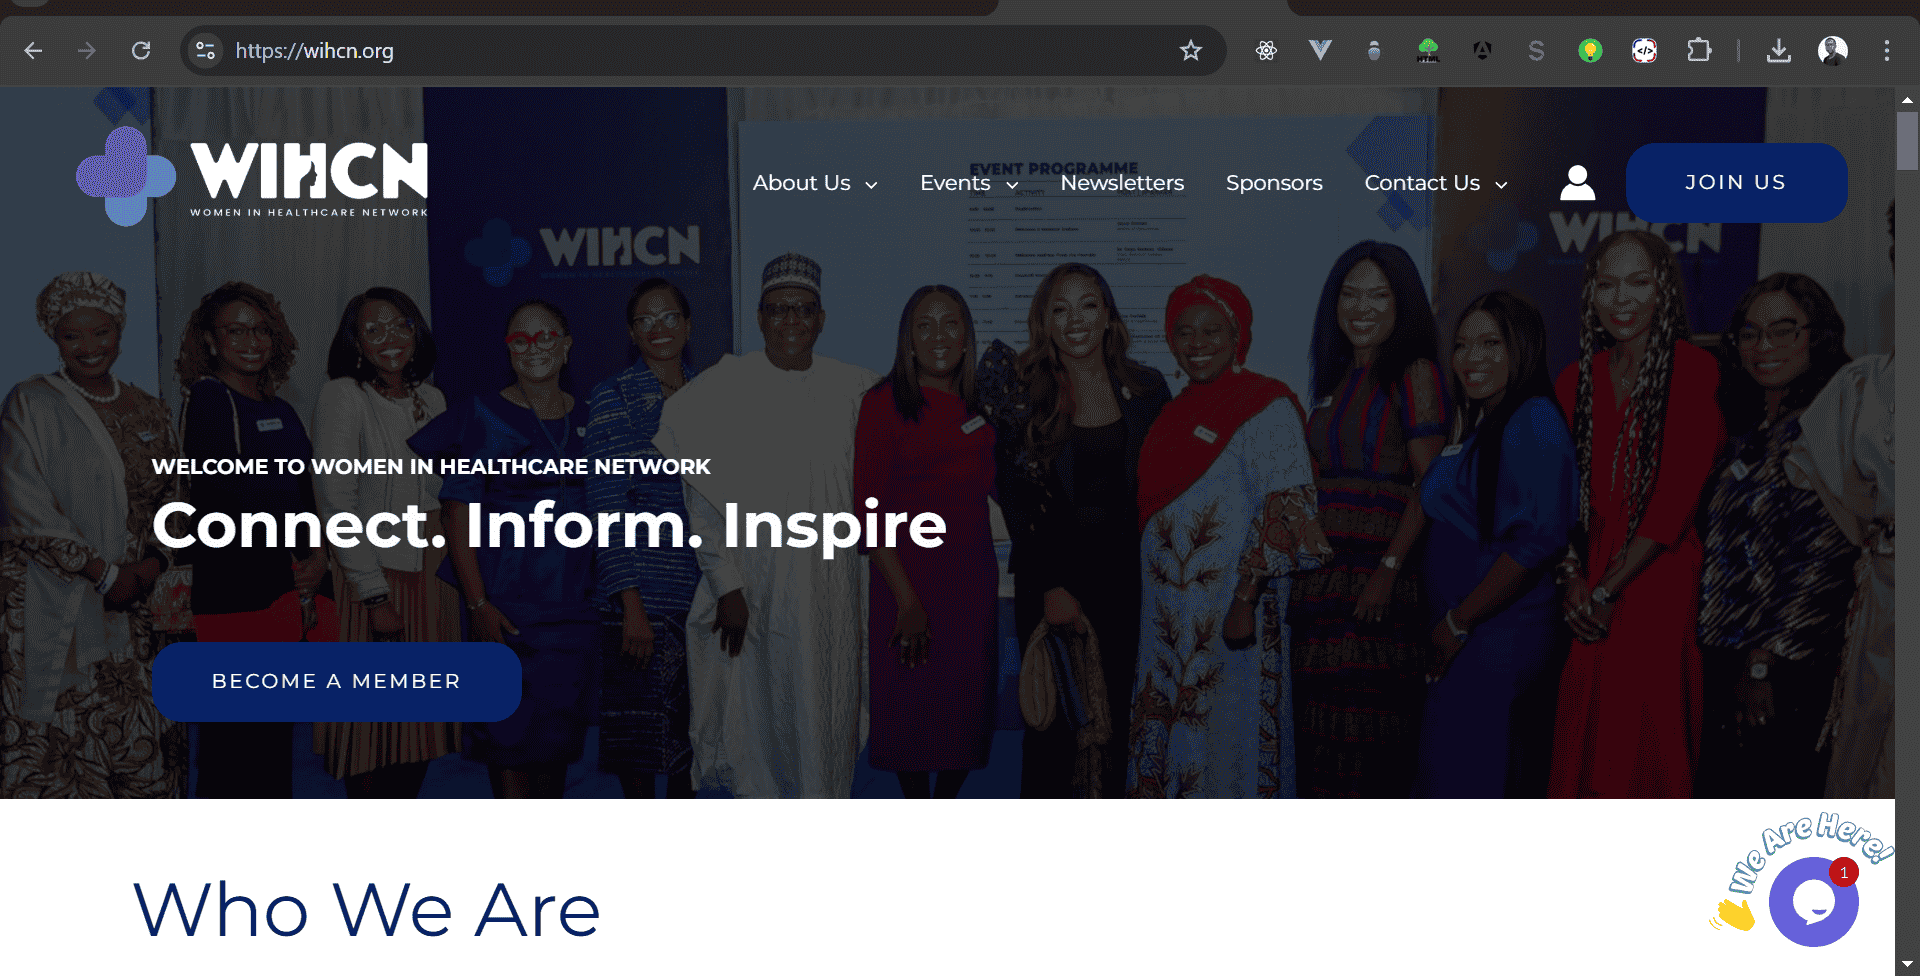This screenshot has height=976, width=1920.
Task: Click the BECOME A MEMBER button
Action: (x=336, y=681)
